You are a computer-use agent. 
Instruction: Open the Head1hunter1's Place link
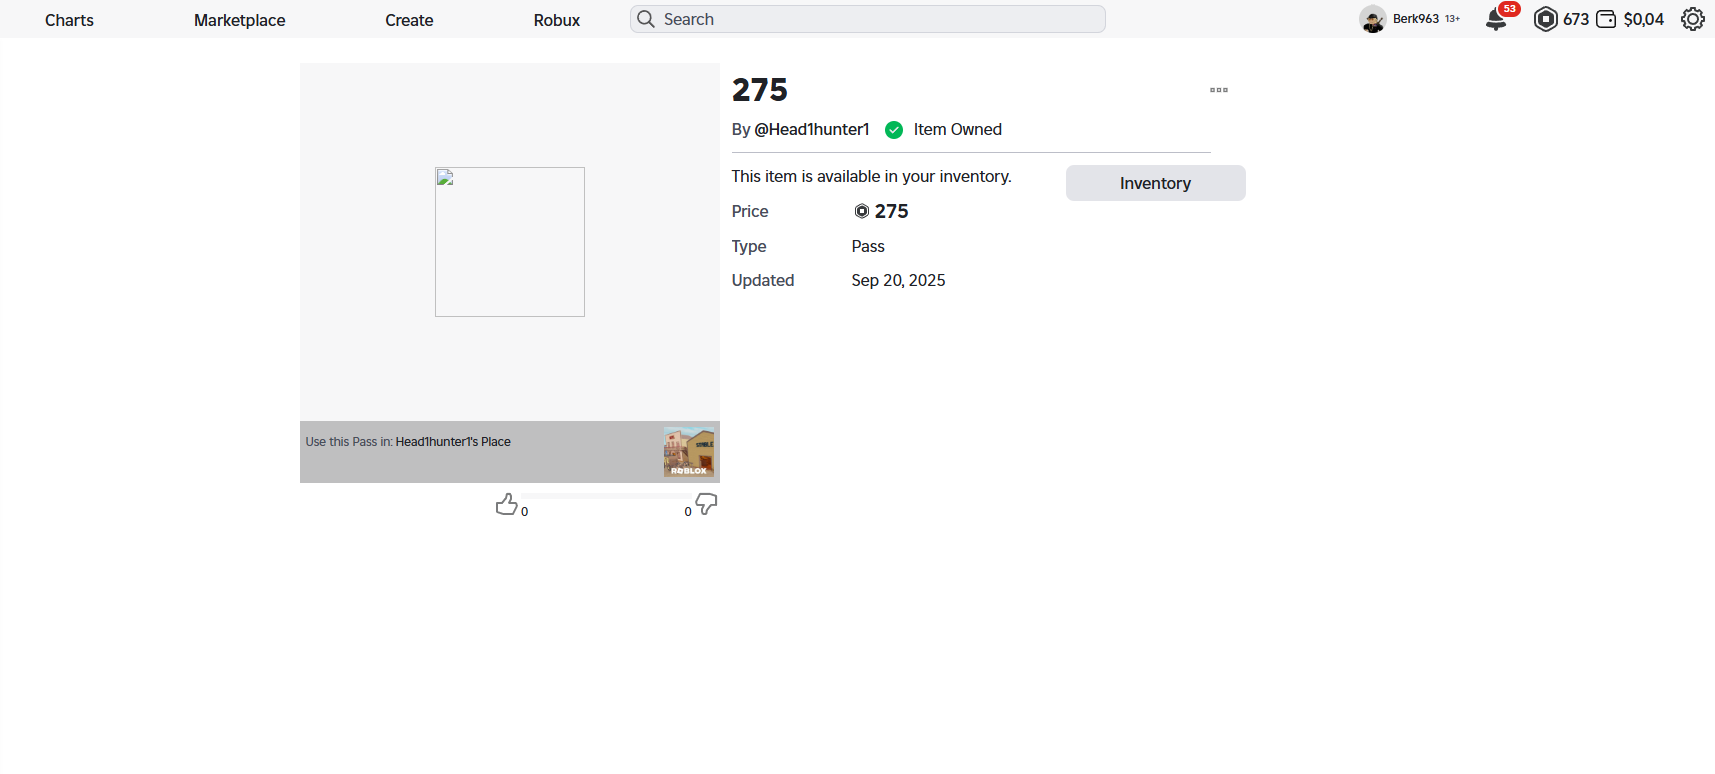coord(453,442)
